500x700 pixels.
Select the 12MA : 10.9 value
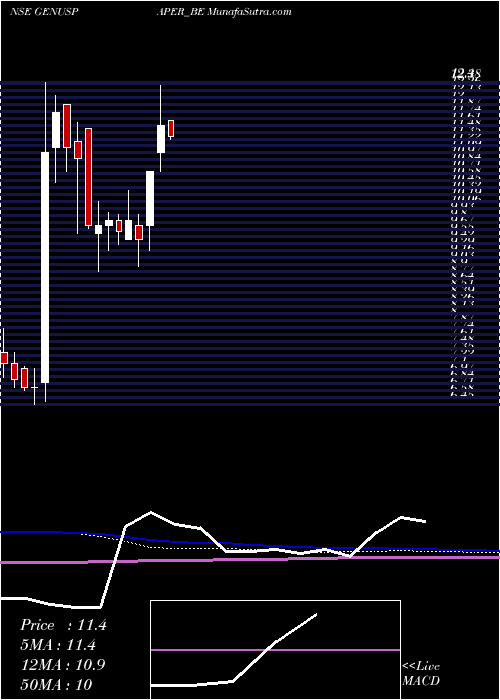63,664
